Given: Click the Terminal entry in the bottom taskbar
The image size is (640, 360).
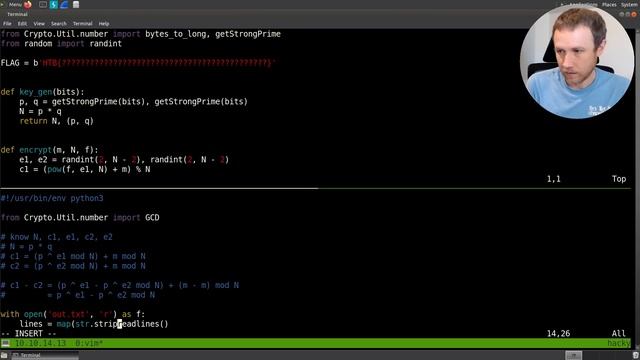Looking at the screenshot, I should click(x=44, y=356).
